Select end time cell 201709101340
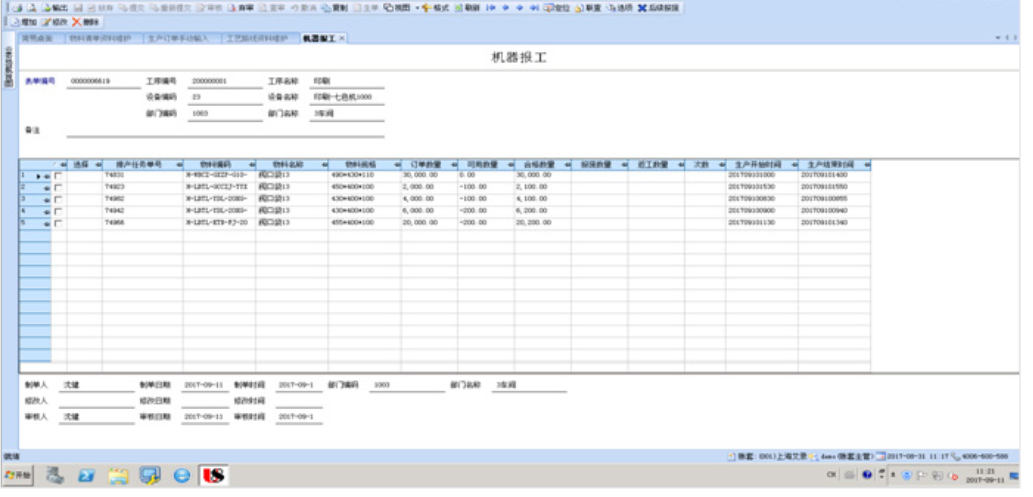The width and height of the screenshot is (1033, 497). (x=834, y=223)
